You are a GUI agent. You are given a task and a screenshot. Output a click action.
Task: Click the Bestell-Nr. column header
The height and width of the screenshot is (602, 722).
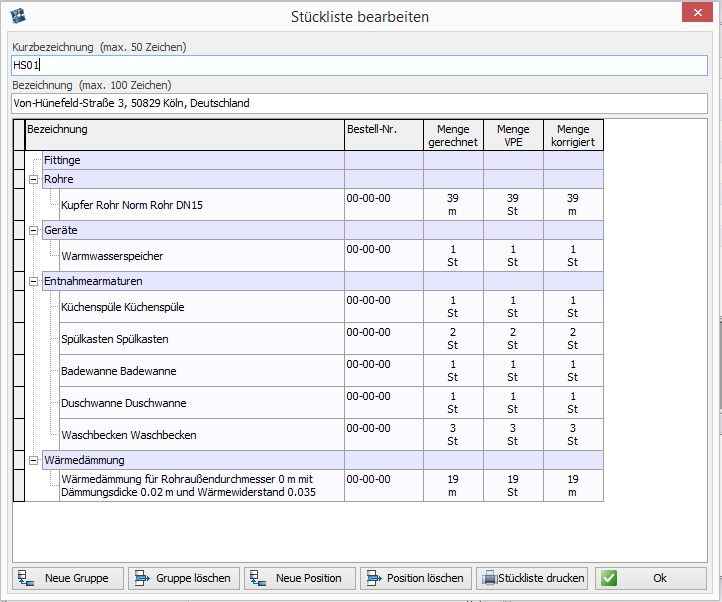click(384, 135)
